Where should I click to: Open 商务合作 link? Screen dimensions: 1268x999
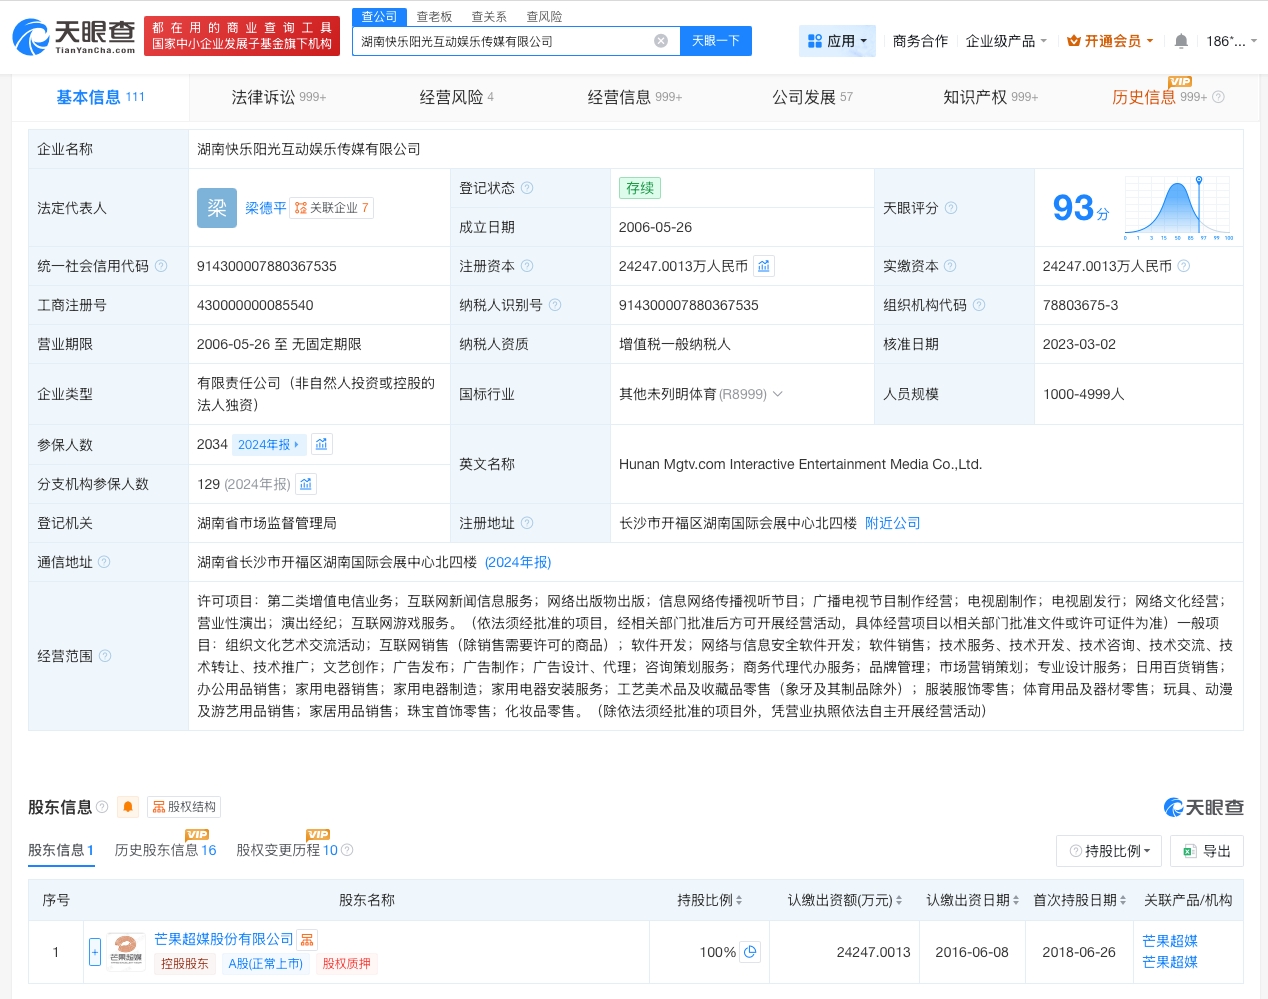point(920,41)
